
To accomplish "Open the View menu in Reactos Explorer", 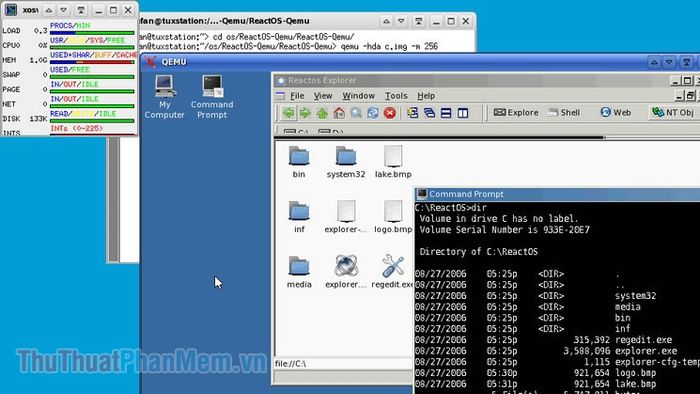I will pyautogui.click(x=323, y=95).
